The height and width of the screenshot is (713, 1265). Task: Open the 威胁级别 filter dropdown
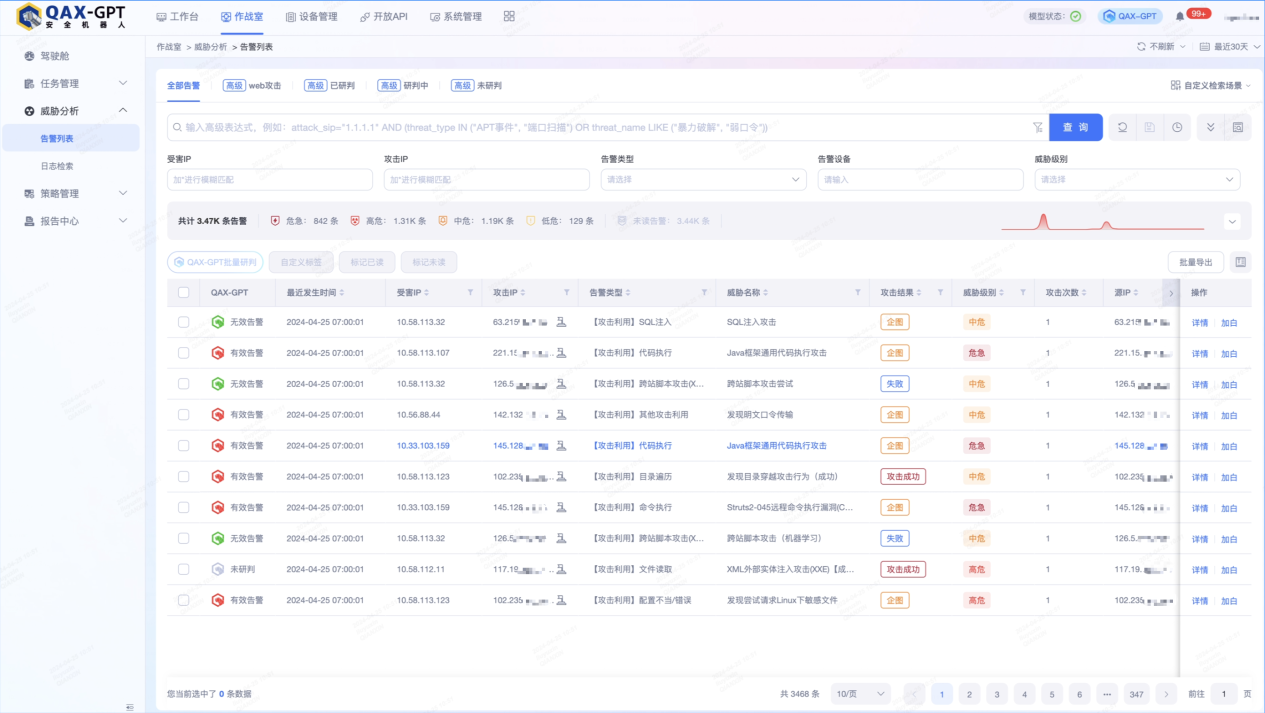tap(1137, 179)
